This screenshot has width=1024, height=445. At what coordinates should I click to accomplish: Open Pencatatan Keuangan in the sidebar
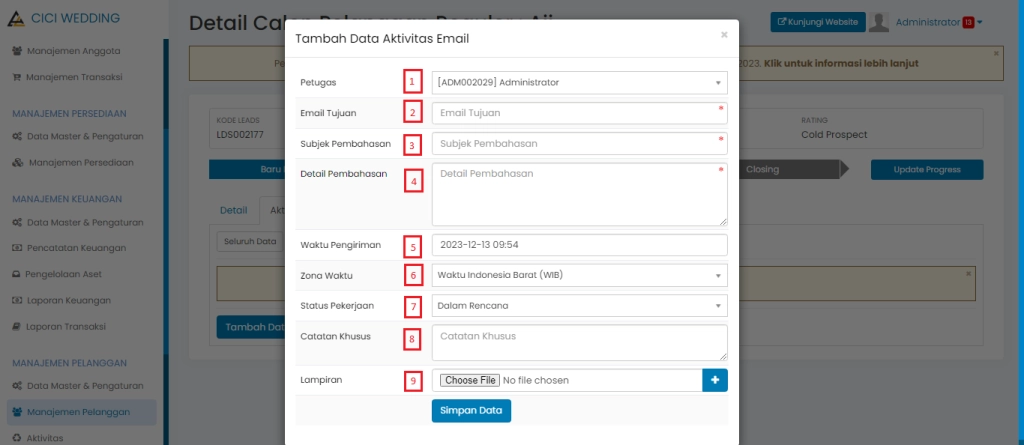(74, 247)
